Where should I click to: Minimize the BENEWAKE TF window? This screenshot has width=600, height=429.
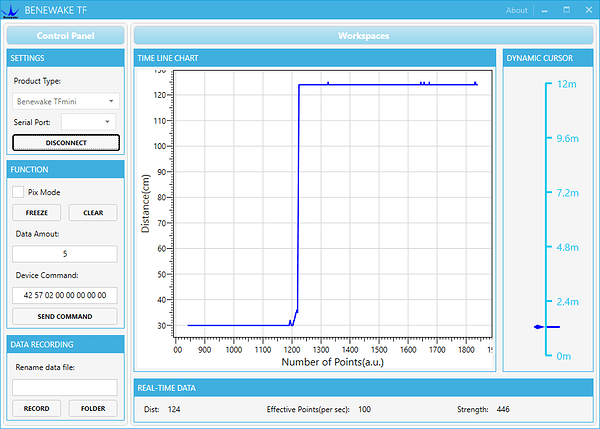545,11
